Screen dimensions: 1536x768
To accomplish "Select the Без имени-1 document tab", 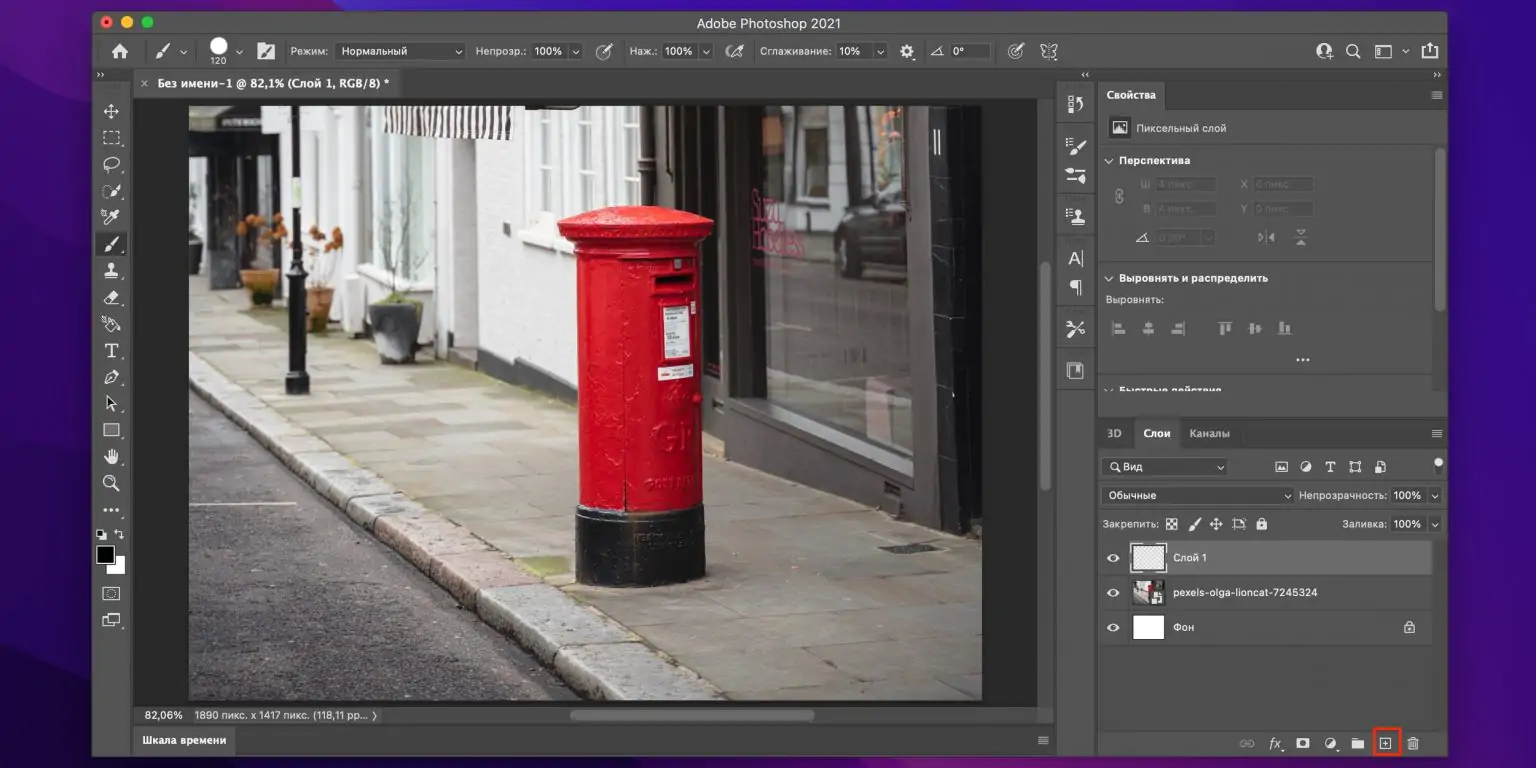I will click(273, 83).
